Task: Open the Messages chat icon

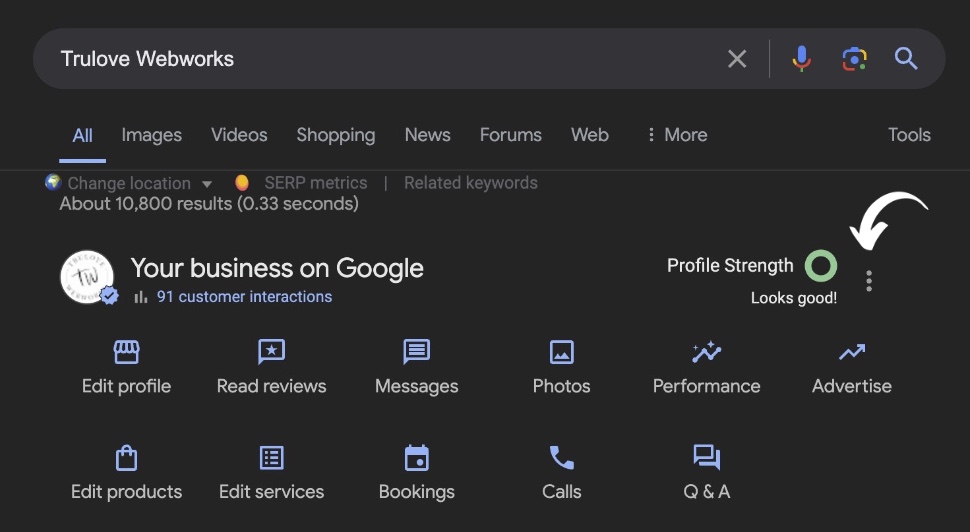Action: click(x=416, y=352)
